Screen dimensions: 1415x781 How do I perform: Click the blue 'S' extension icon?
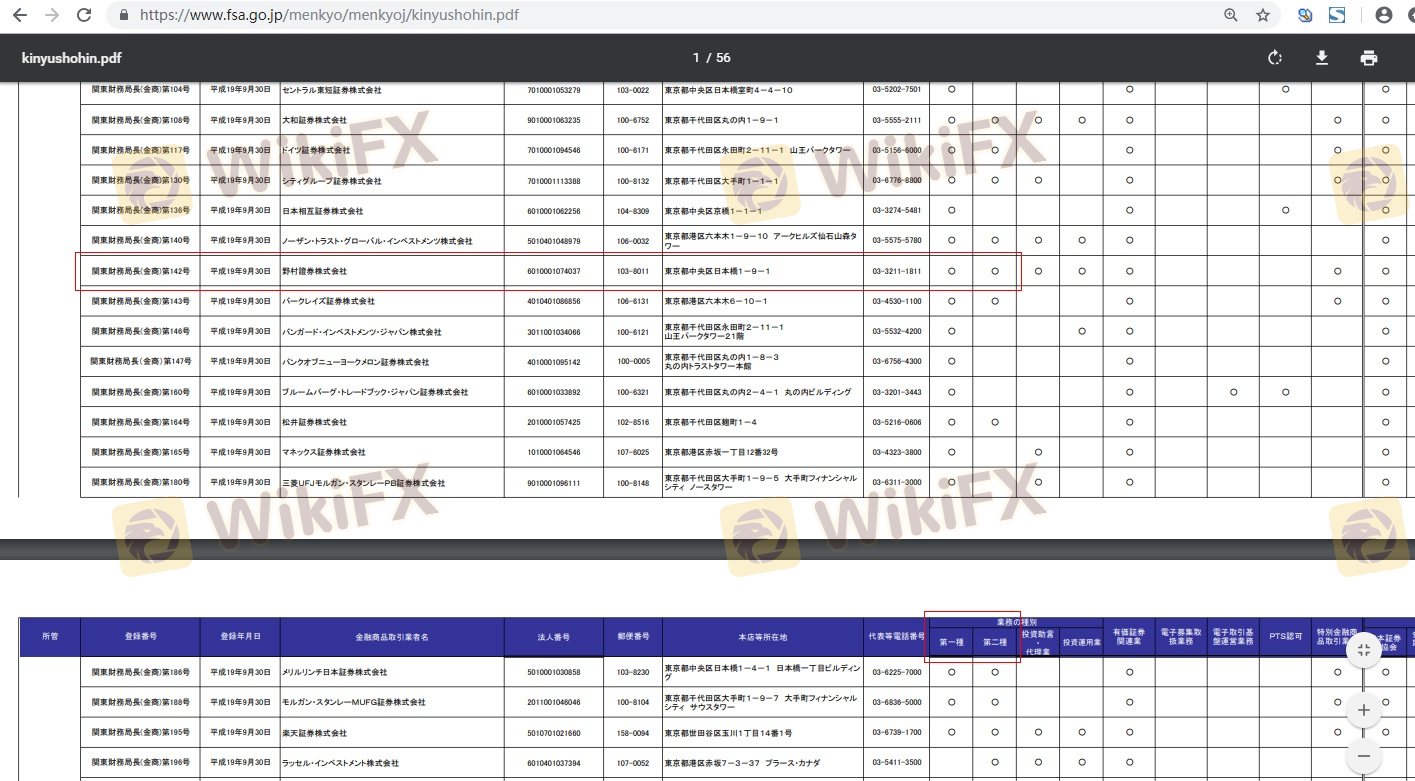(1337, 15)
